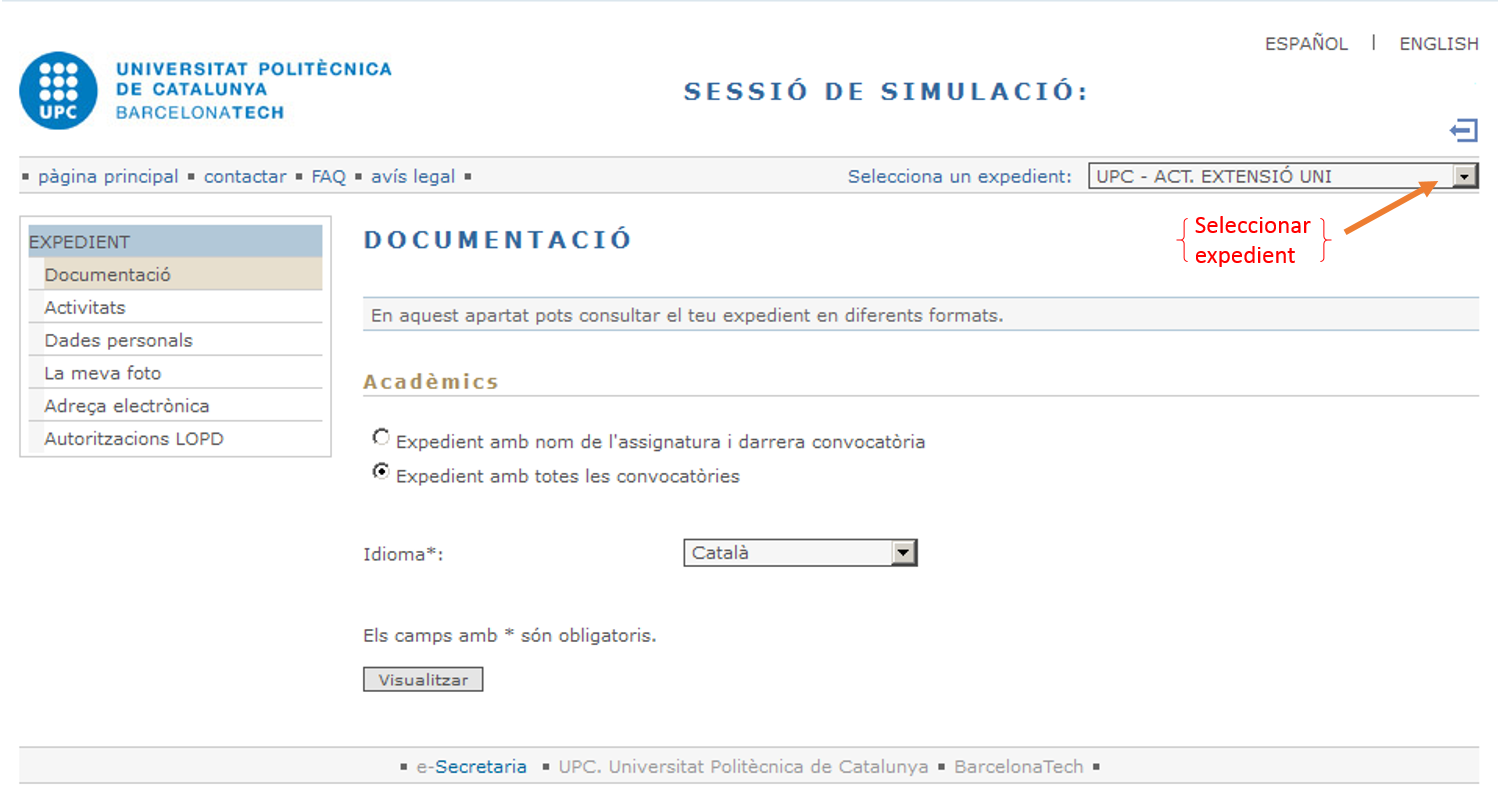Click the Idioma* field label
1500x801 pixels.
point(403,554)
